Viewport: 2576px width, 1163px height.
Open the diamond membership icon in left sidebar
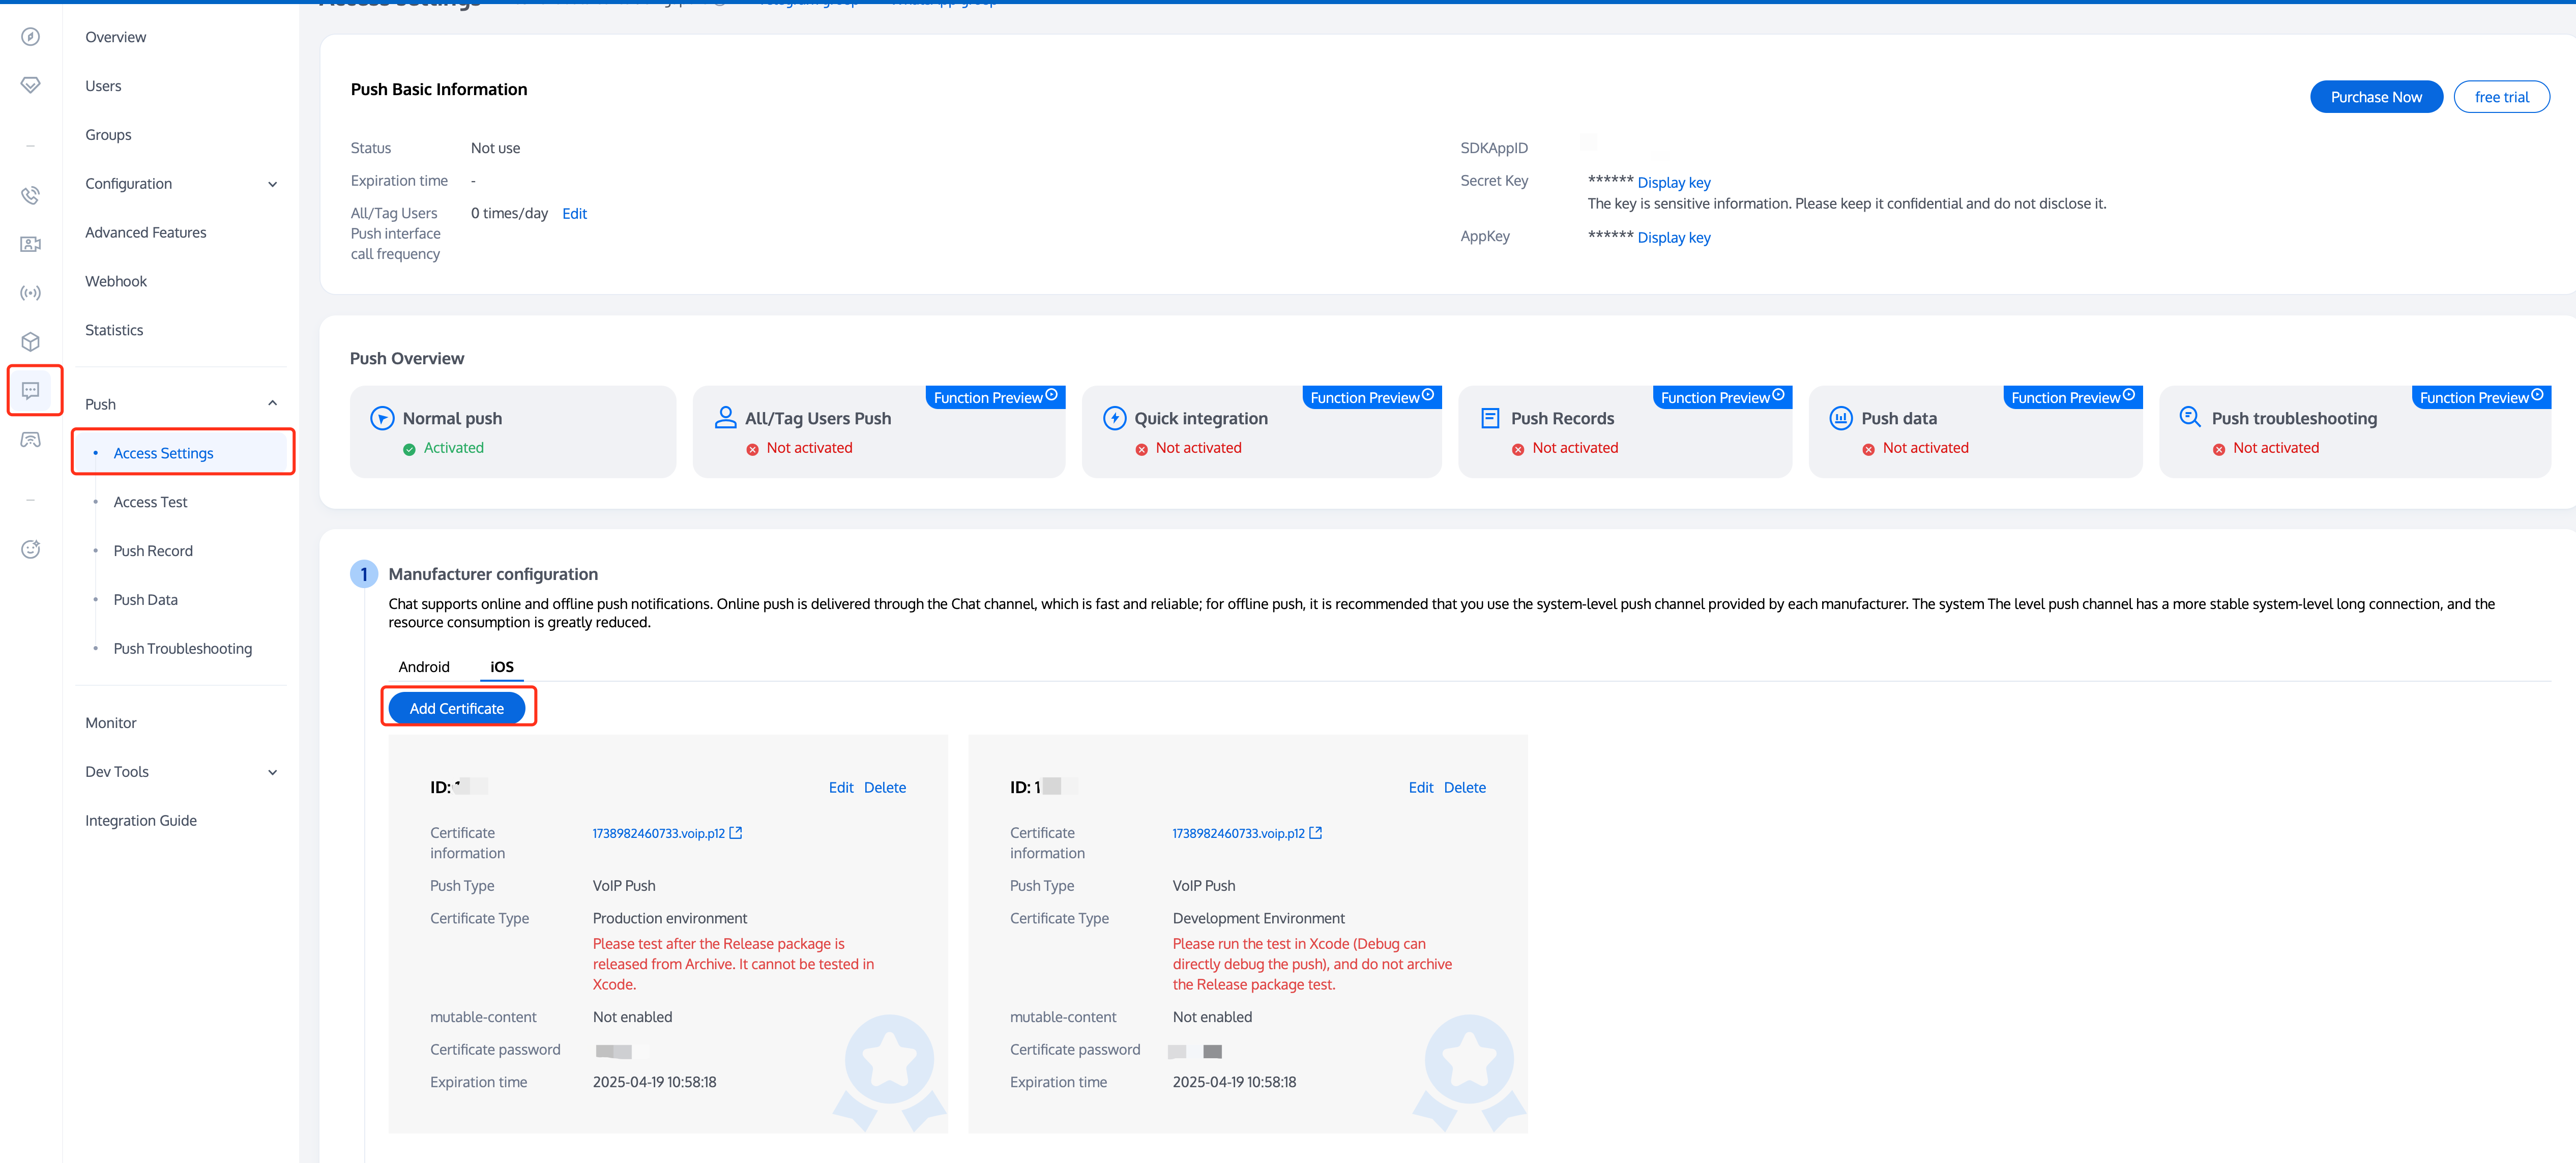[x=30, y=85]
